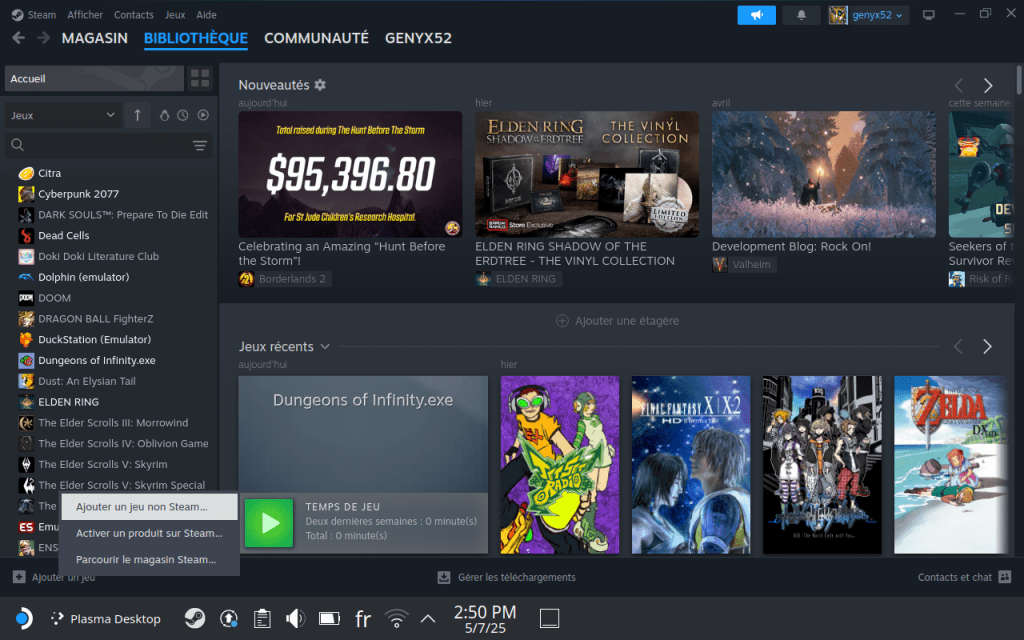Viewport: 1024px width, 640px height.
Task: Open Gérer les téléchargements
Action: [x=507, y=577]
